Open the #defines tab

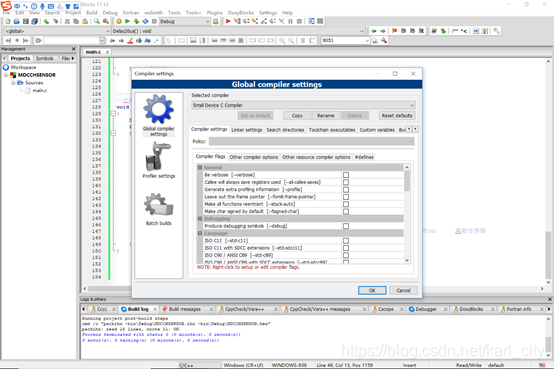[364, 157]
